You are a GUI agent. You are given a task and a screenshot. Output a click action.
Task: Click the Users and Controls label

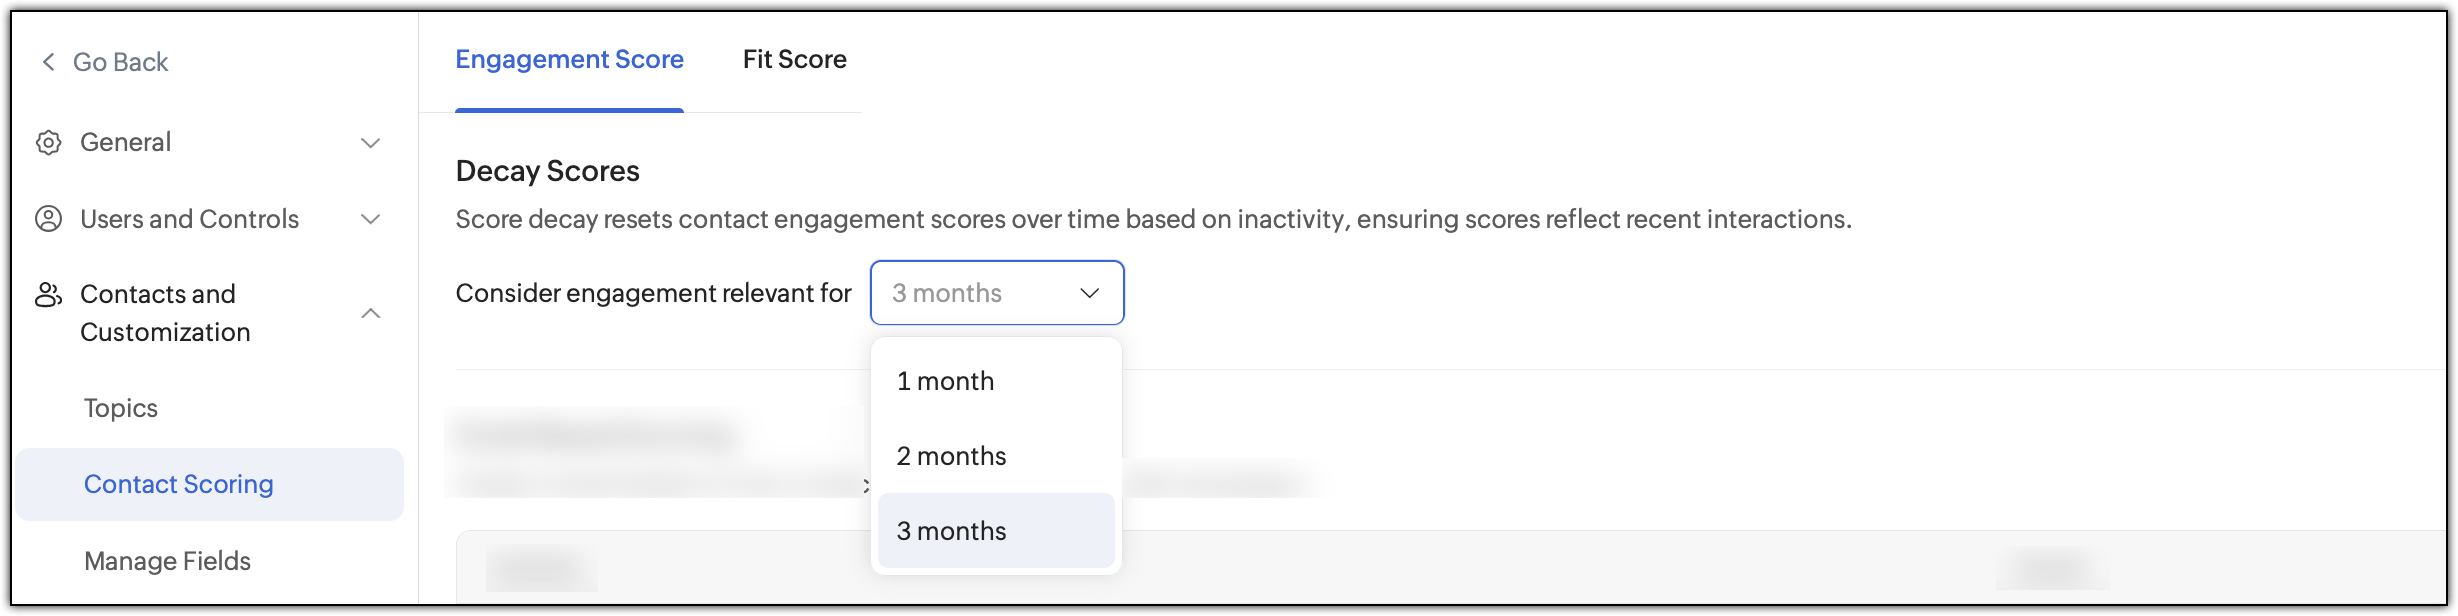(189, 219)
